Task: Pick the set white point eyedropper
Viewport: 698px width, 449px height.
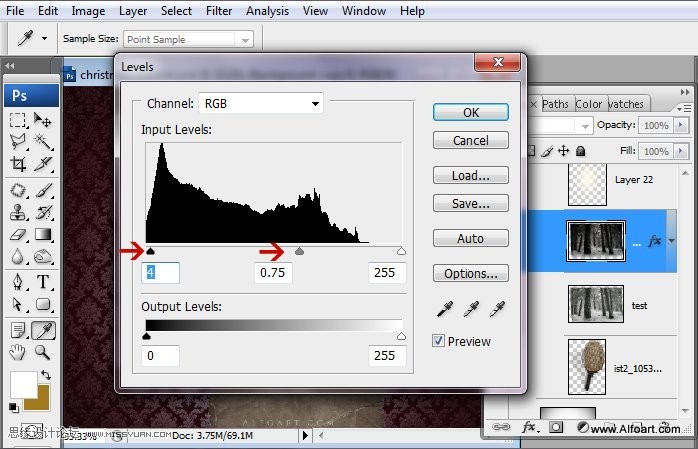Action: pos(497,309)
